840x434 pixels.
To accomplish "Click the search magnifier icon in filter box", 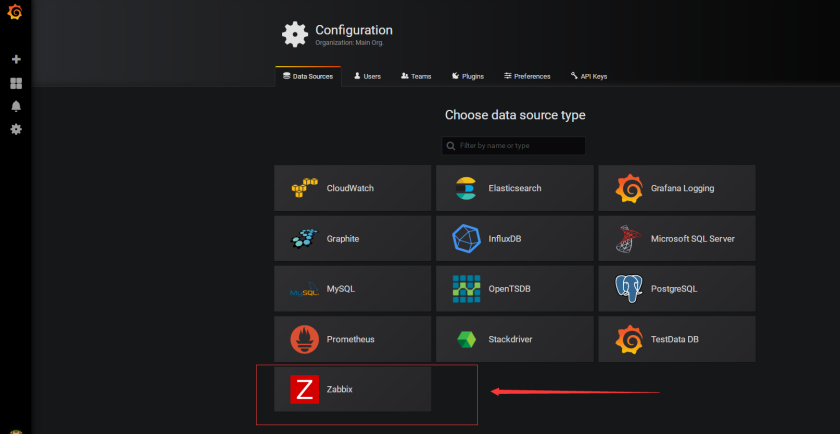I will point(451,146).
